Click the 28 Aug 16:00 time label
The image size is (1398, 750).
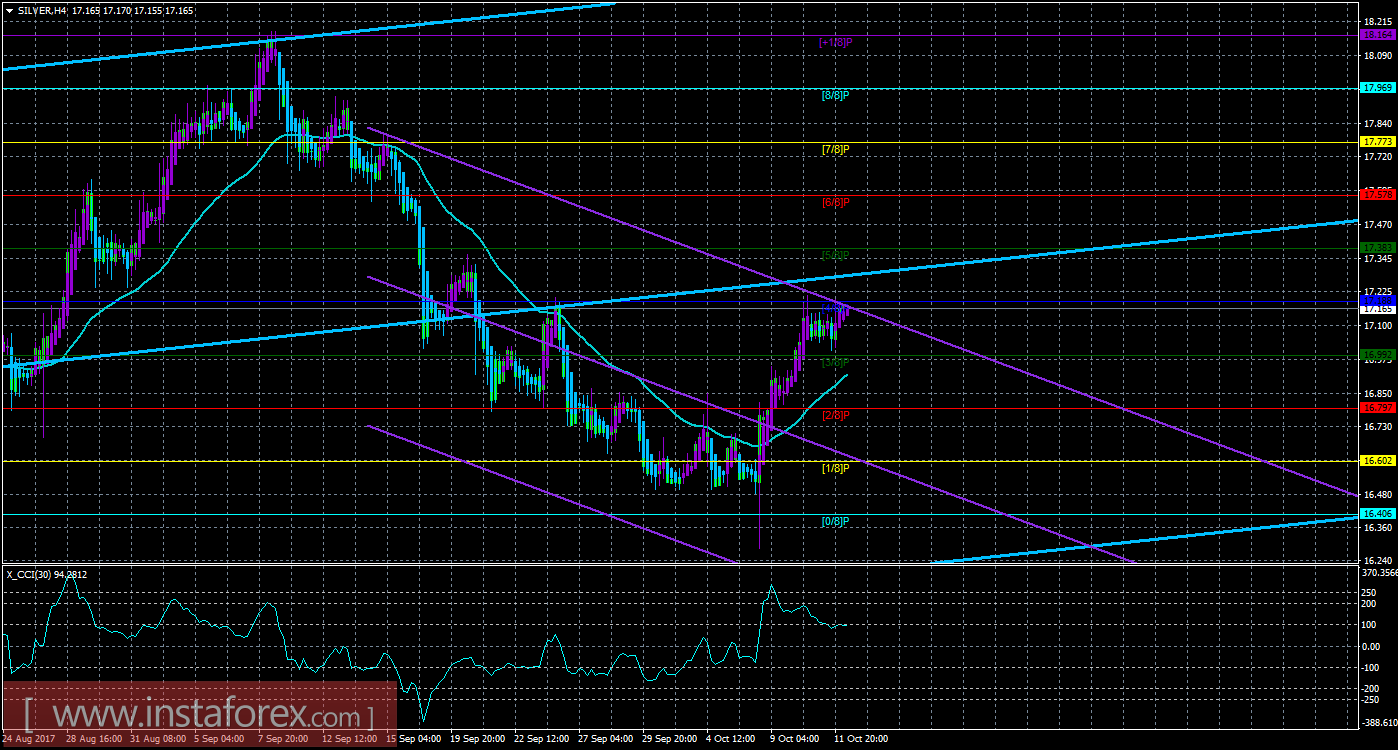(95, 740)
